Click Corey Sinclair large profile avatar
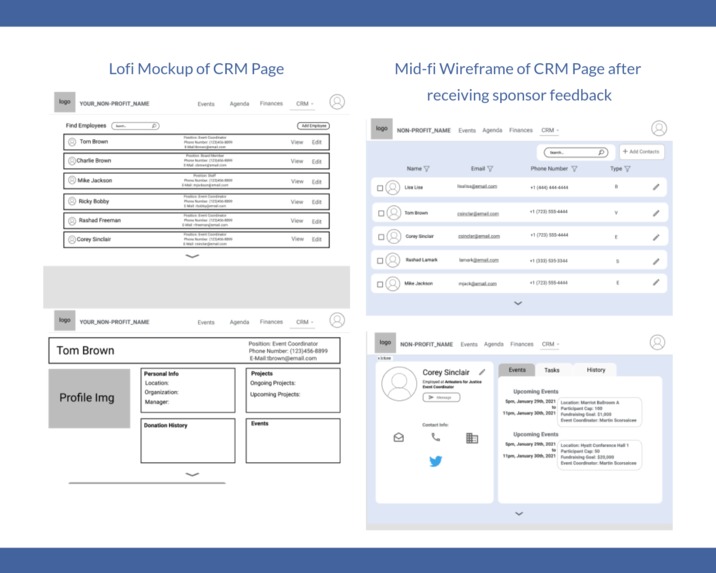716x573 pixels. click(x=399, y=384)
